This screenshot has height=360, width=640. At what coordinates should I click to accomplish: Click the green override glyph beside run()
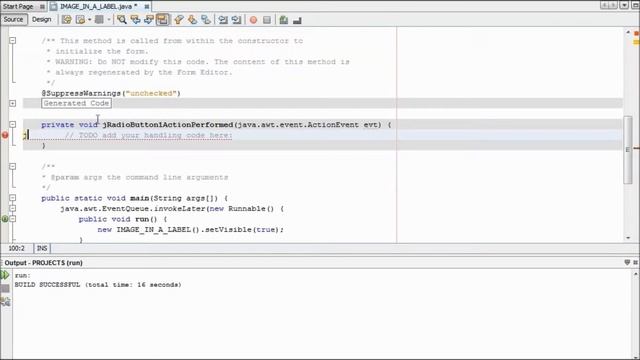pyautogui.click(x=5, y=219)
